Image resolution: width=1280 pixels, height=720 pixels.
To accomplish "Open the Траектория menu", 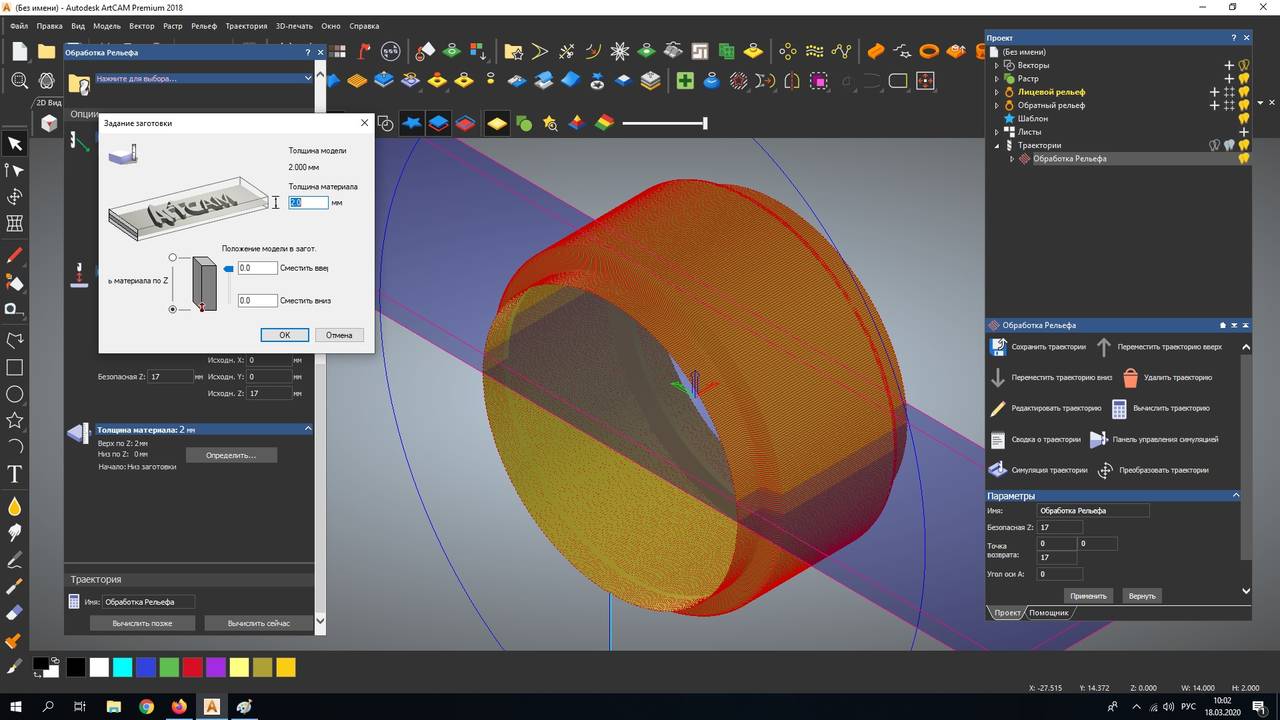I will click(246, 26).
